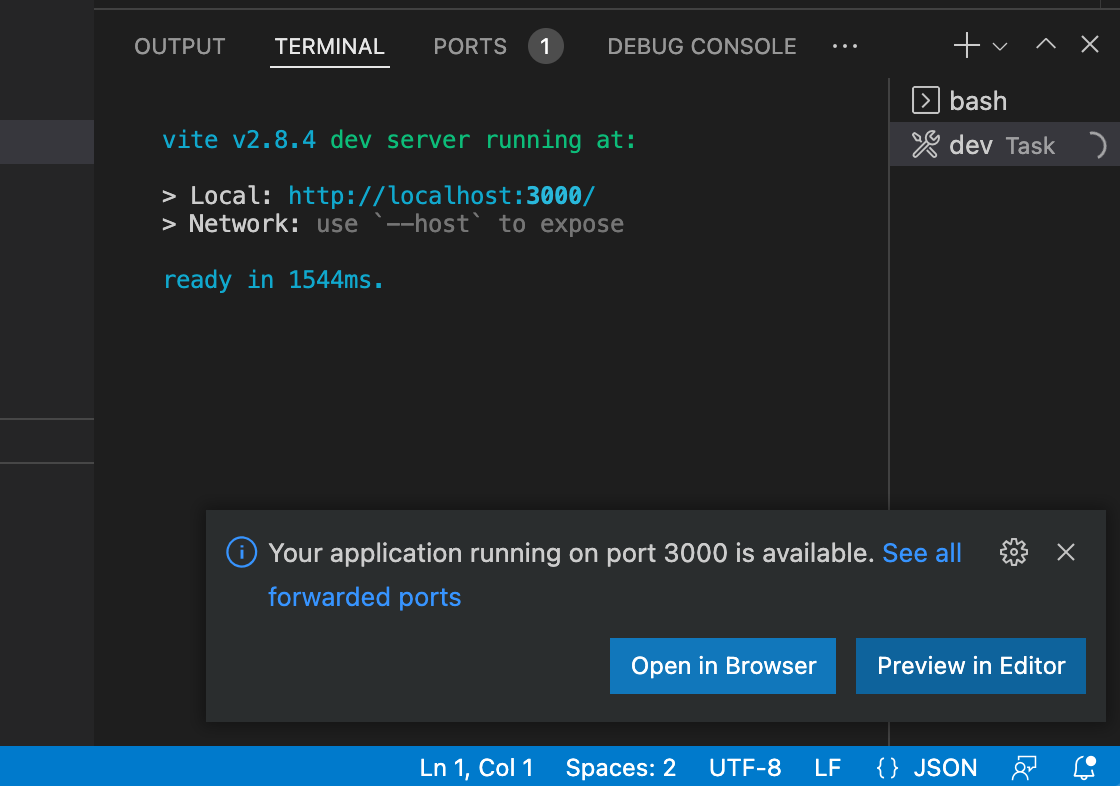
Task: Switch to the DEBUG CONSOLE tab
Action: coord(701,46)
